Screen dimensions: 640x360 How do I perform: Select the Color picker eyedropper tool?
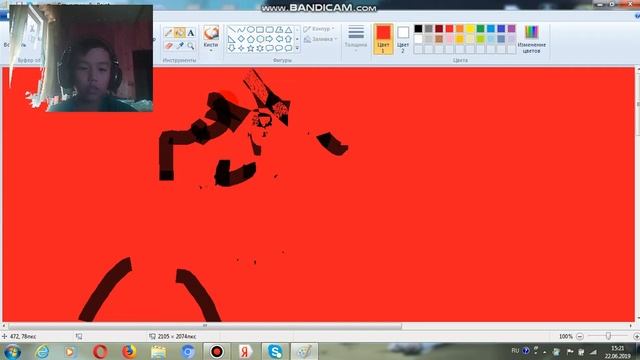(x=179, y=46)
